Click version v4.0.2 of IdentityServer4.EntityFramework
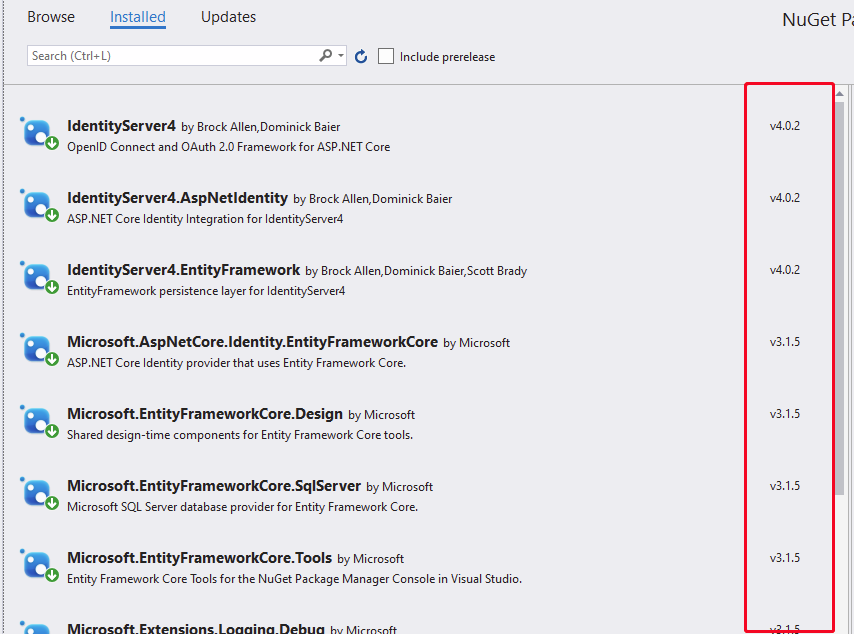Viewport: 854px width, 634px height. point(784,270)
